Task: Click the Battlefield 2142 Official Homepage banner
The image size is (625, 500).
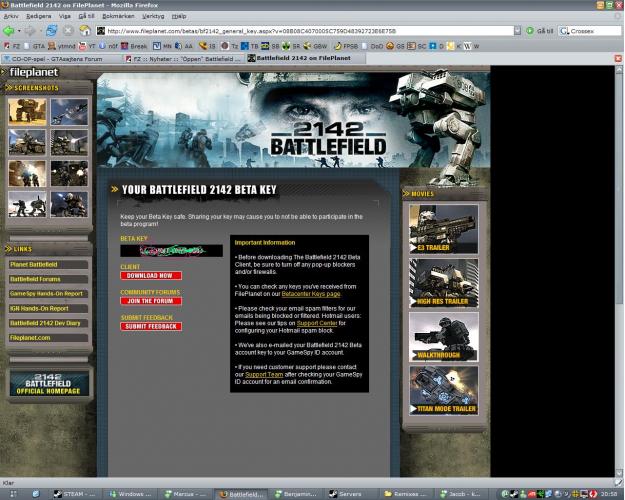Action: tap(49, 384)
